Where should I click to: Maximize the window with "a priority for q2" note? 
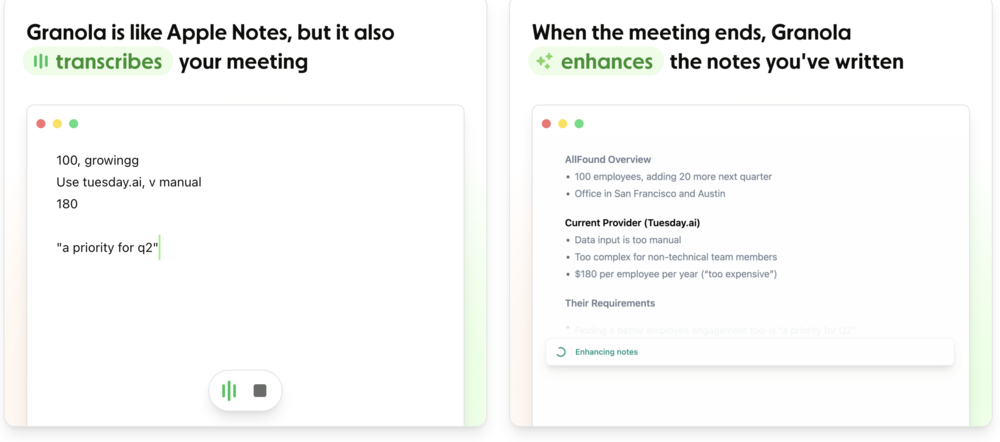tap(73, 124)
